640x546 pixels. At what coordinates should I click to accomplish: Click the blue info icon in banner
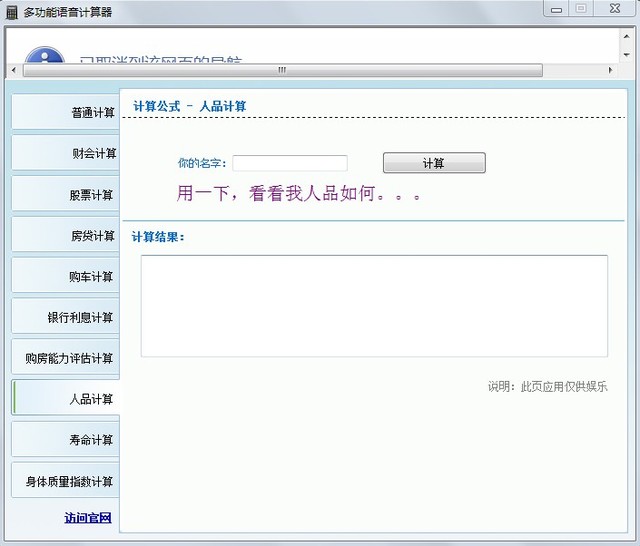(x=44, y=58)
